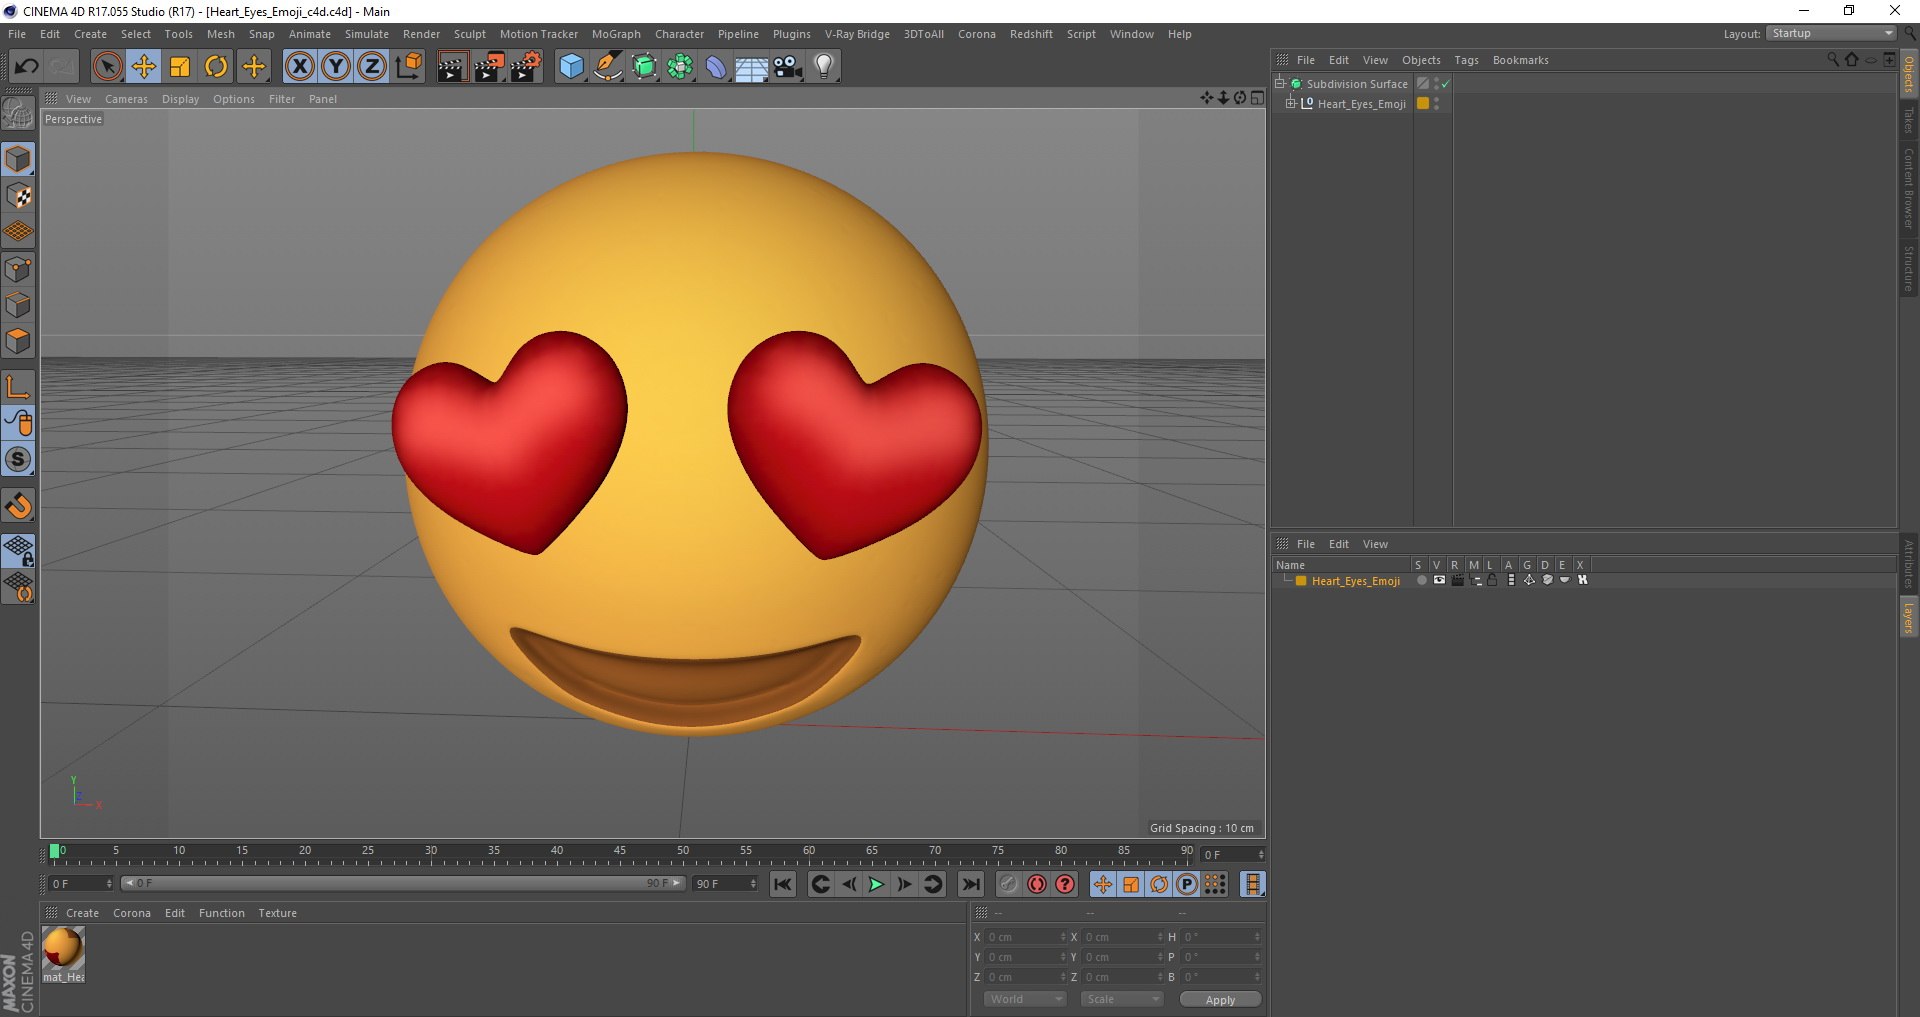Select the mat_Hea material thumbnail
The width and height of the screenshot is (1920, 1017).
(63, 948)
